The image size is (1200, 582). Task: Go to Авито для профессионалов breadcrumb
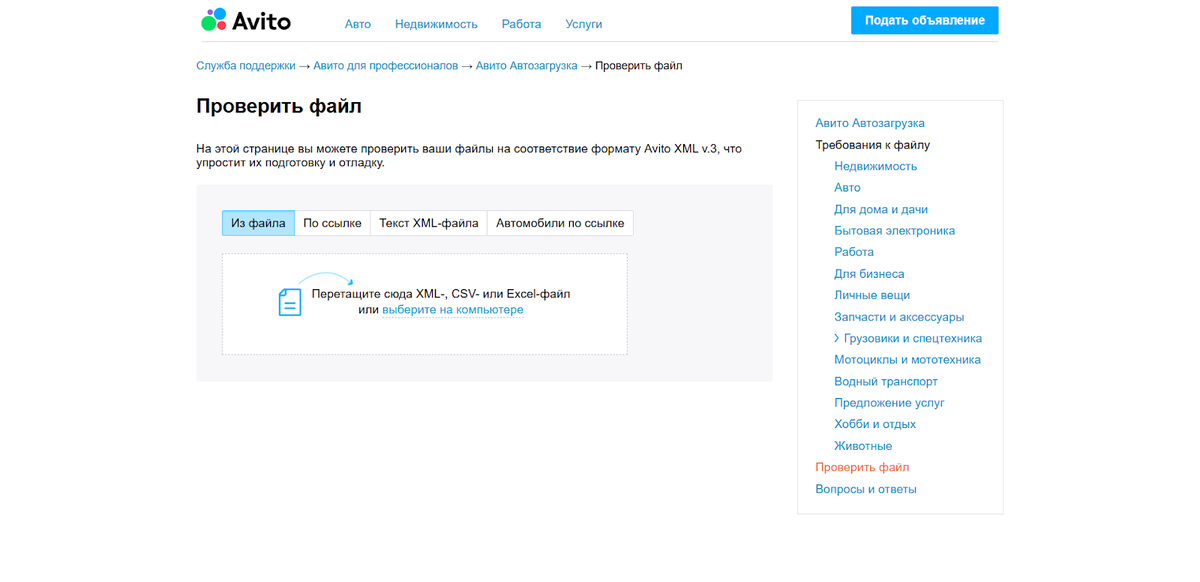[x=386, y=66]
